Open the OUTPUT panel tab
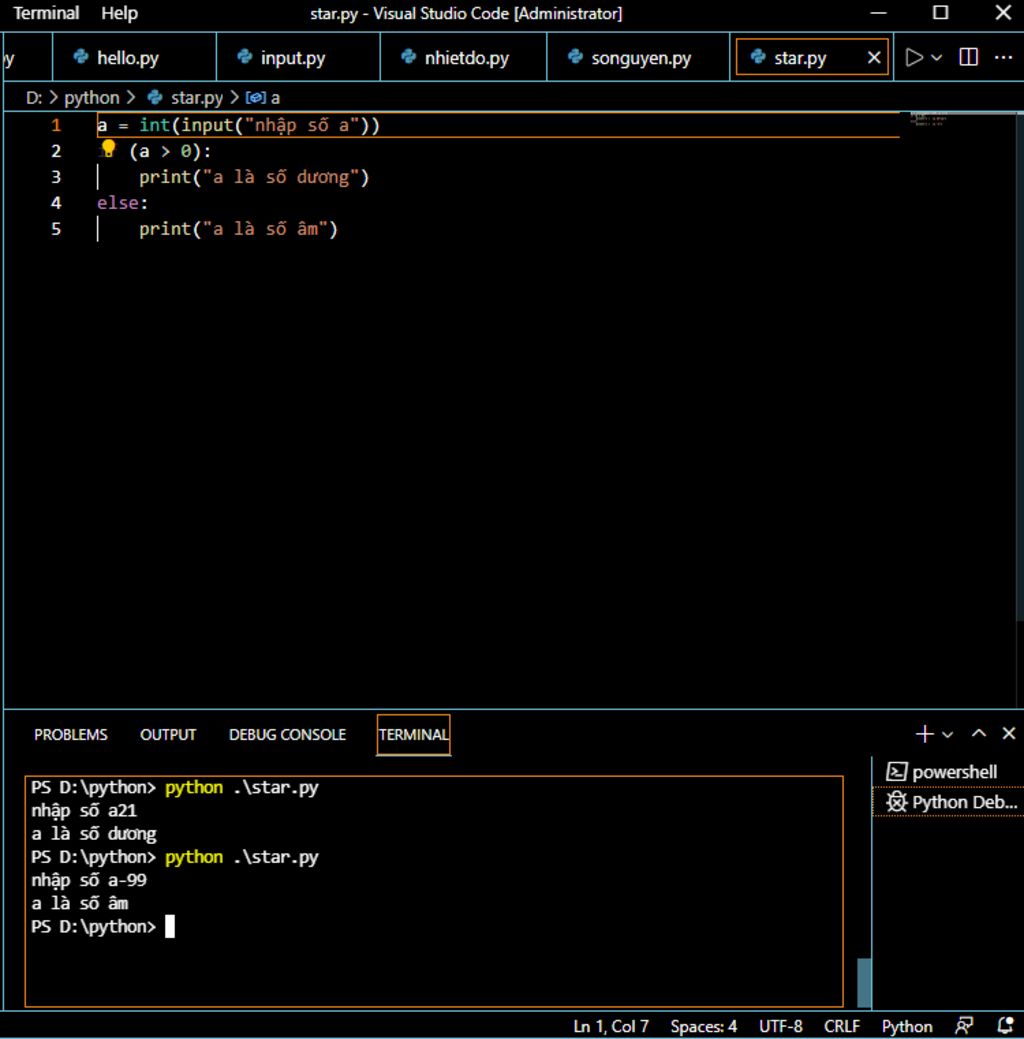This screenshot has height=1039, width=1024. pos(168,735)
